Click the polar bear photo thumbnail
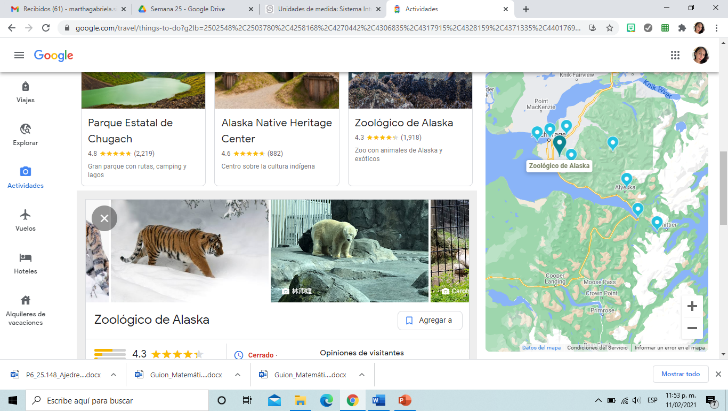Image resolution: width=728 pixels, height=411 pixels. (349, 250)
